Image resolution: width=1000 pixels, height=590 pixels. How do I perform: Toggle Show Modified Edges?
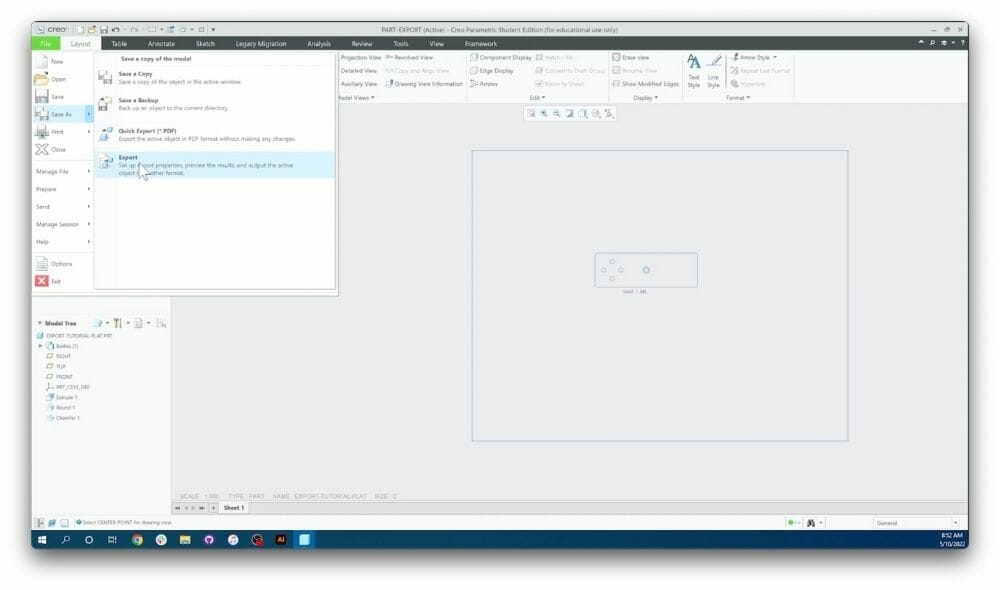coord(650,84)
